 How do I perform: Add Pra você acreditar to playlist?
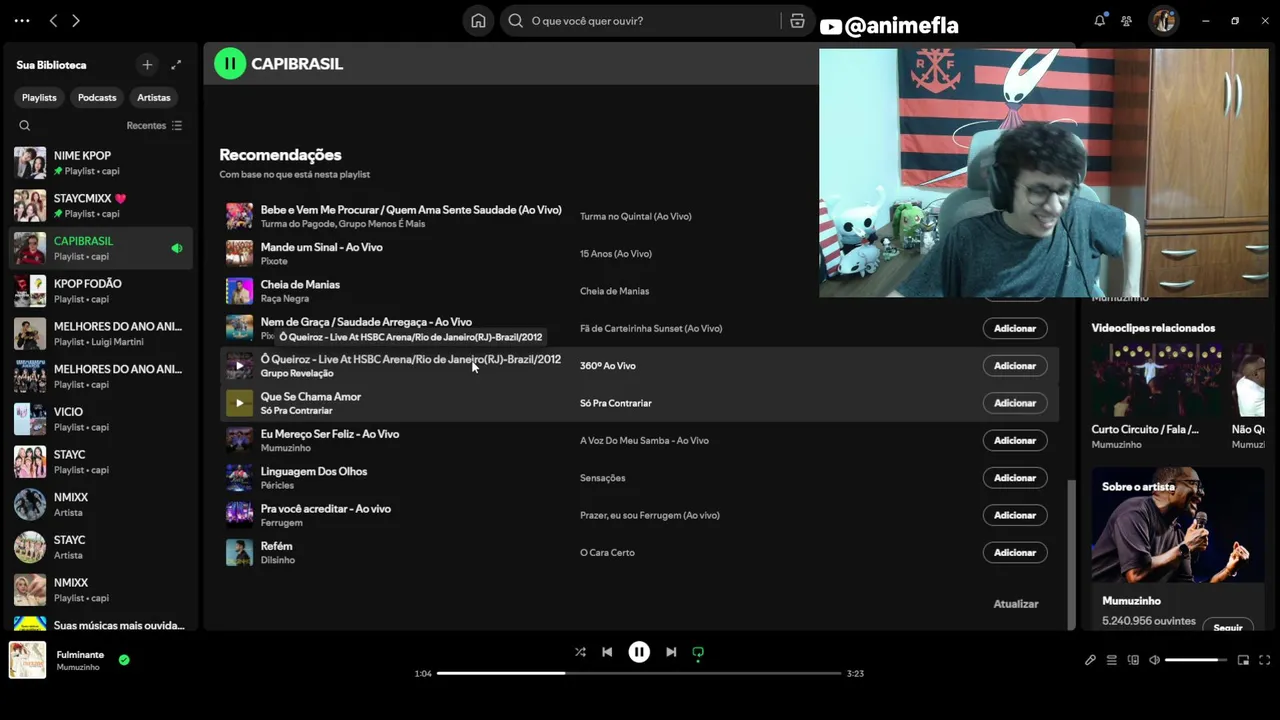click(x=1015, y=515)
